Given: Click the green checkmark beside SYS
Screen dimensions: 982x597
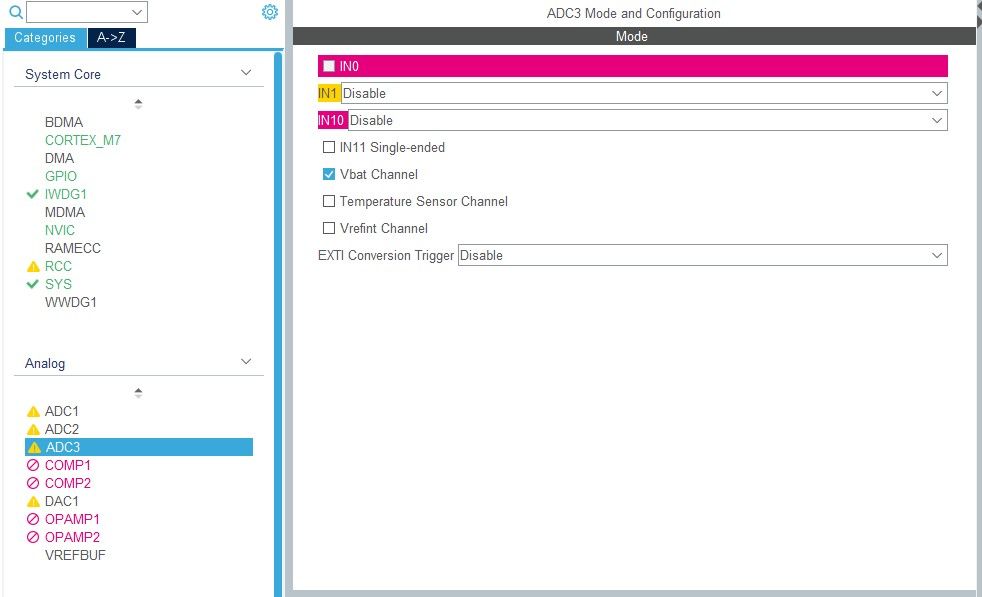Looking at the screenshot, I should pyautogui.click(x=33, y=284).
